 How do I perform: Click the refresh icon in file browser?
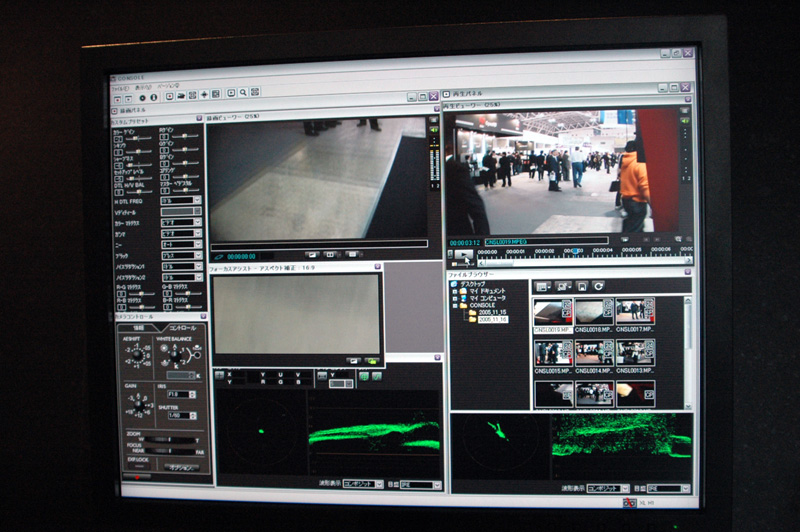(598, 287)
